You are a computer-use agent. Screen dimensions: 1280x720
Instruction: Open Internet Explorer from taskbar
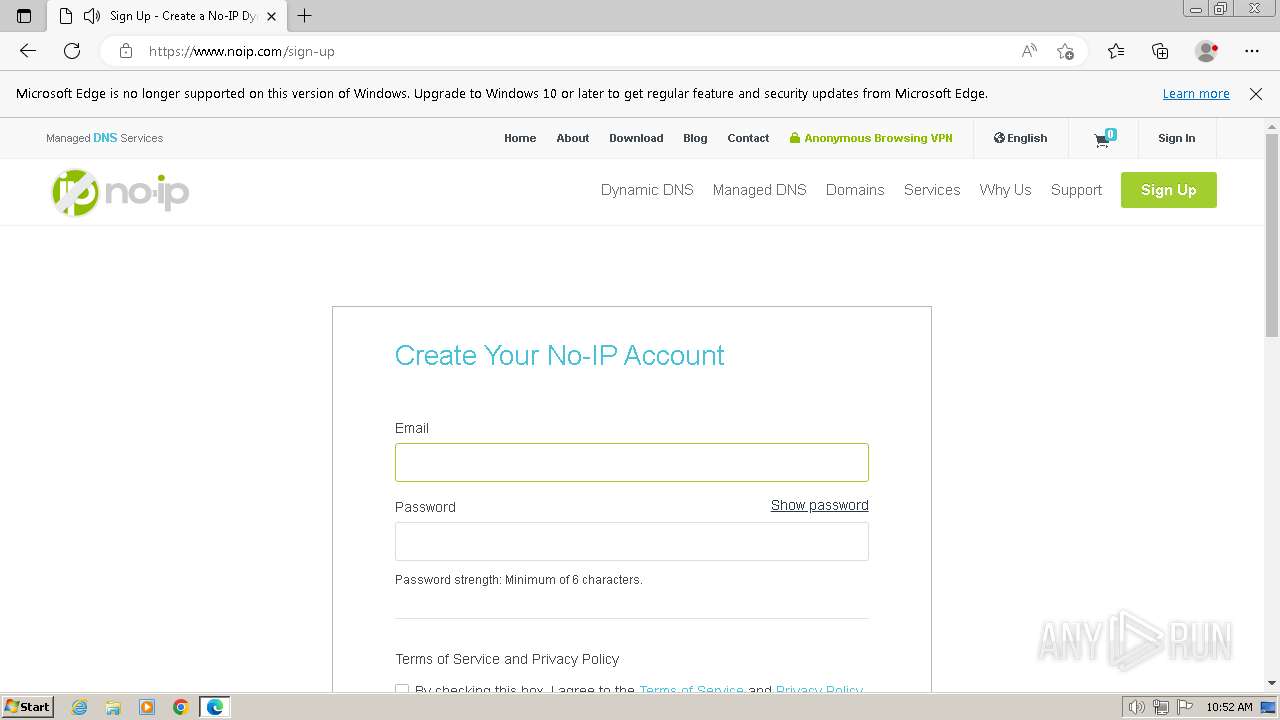pos(79,707)
